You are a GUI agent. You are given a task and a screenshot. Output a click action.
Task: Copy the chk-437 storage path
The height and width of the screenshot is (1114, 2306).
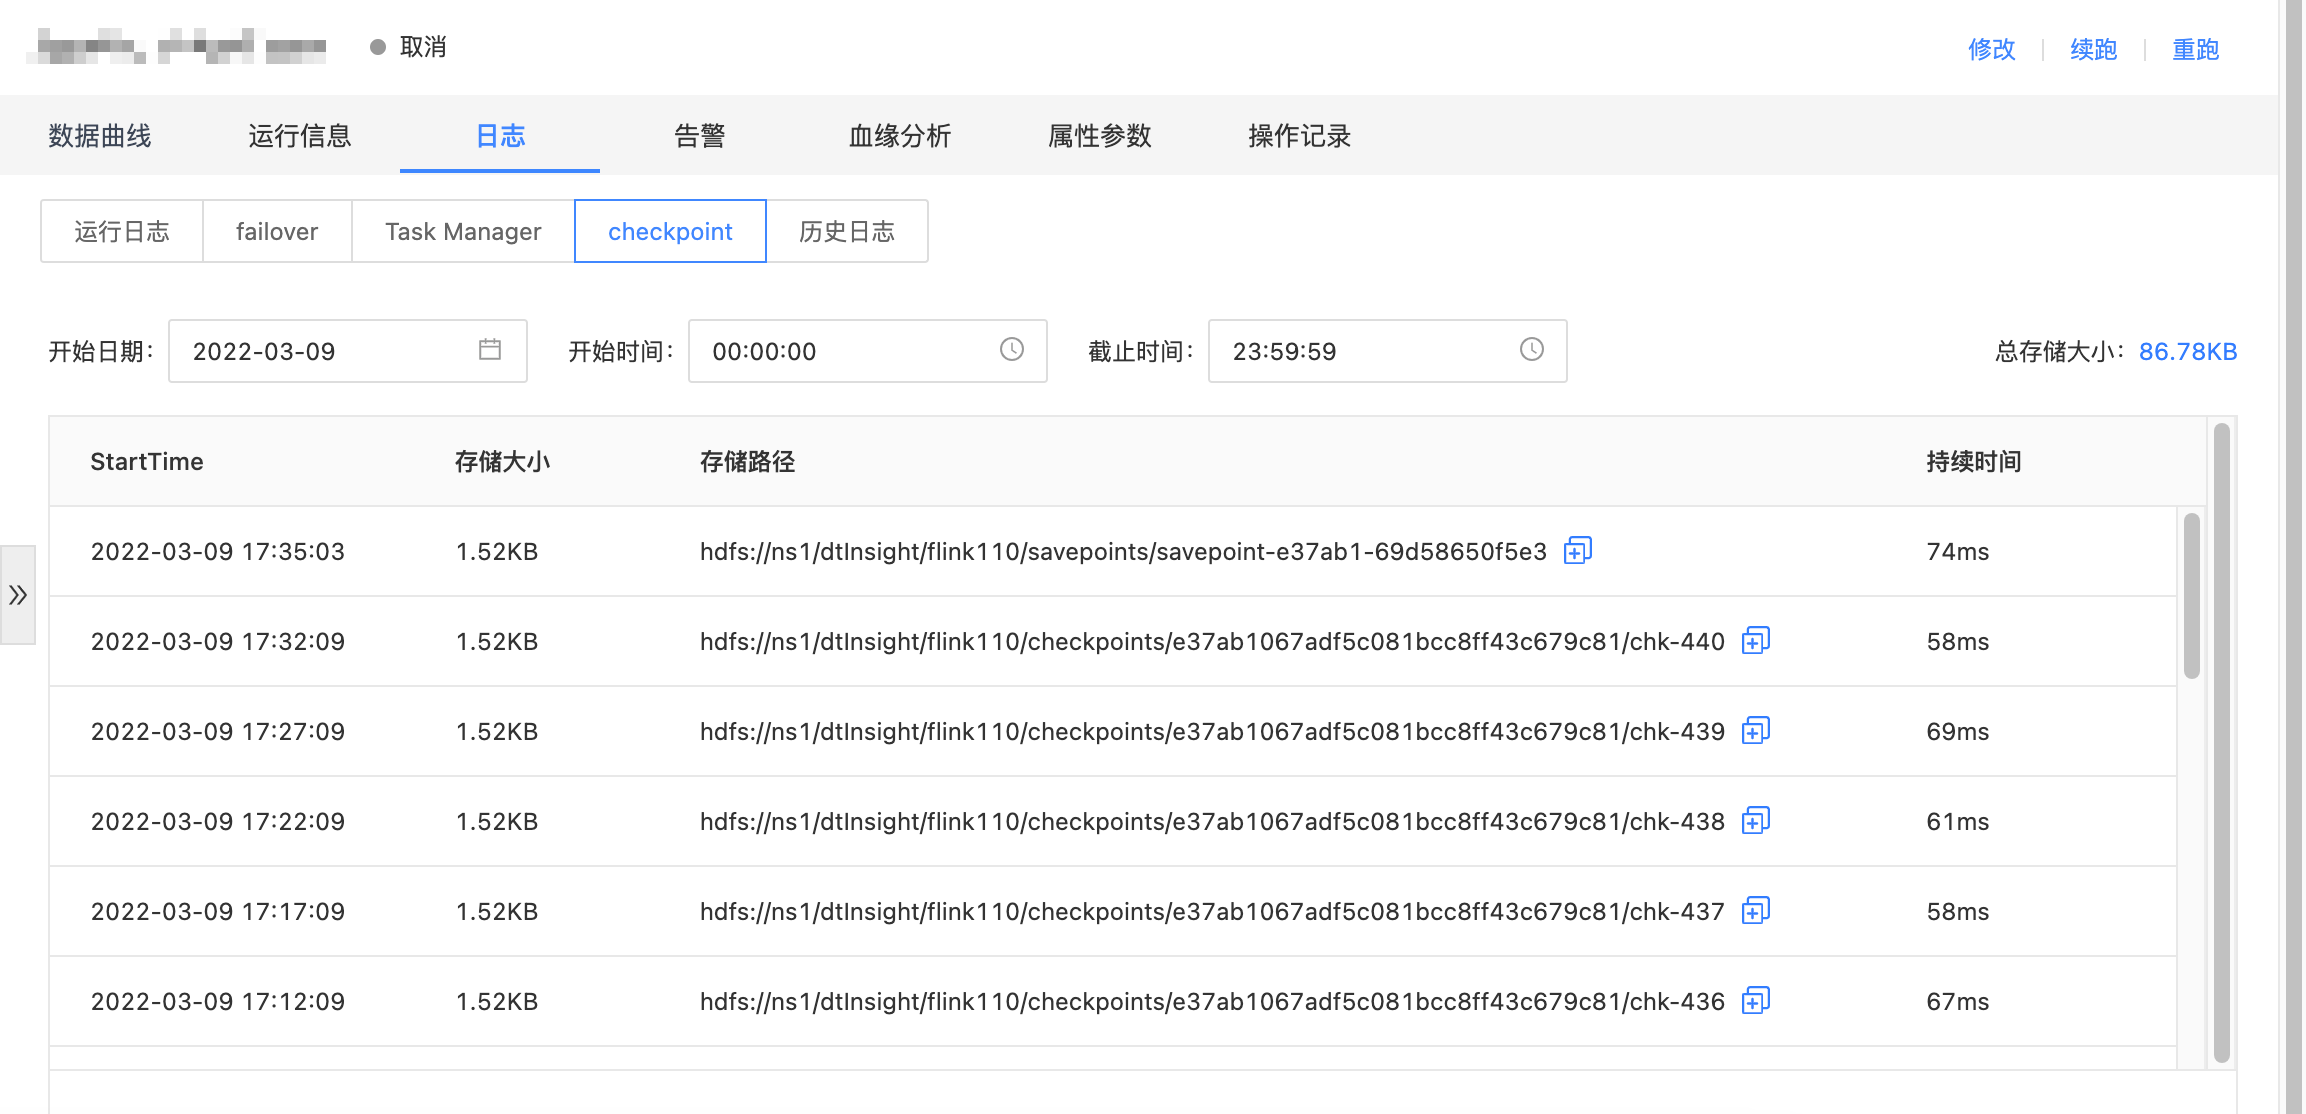tap(1755, 910)
